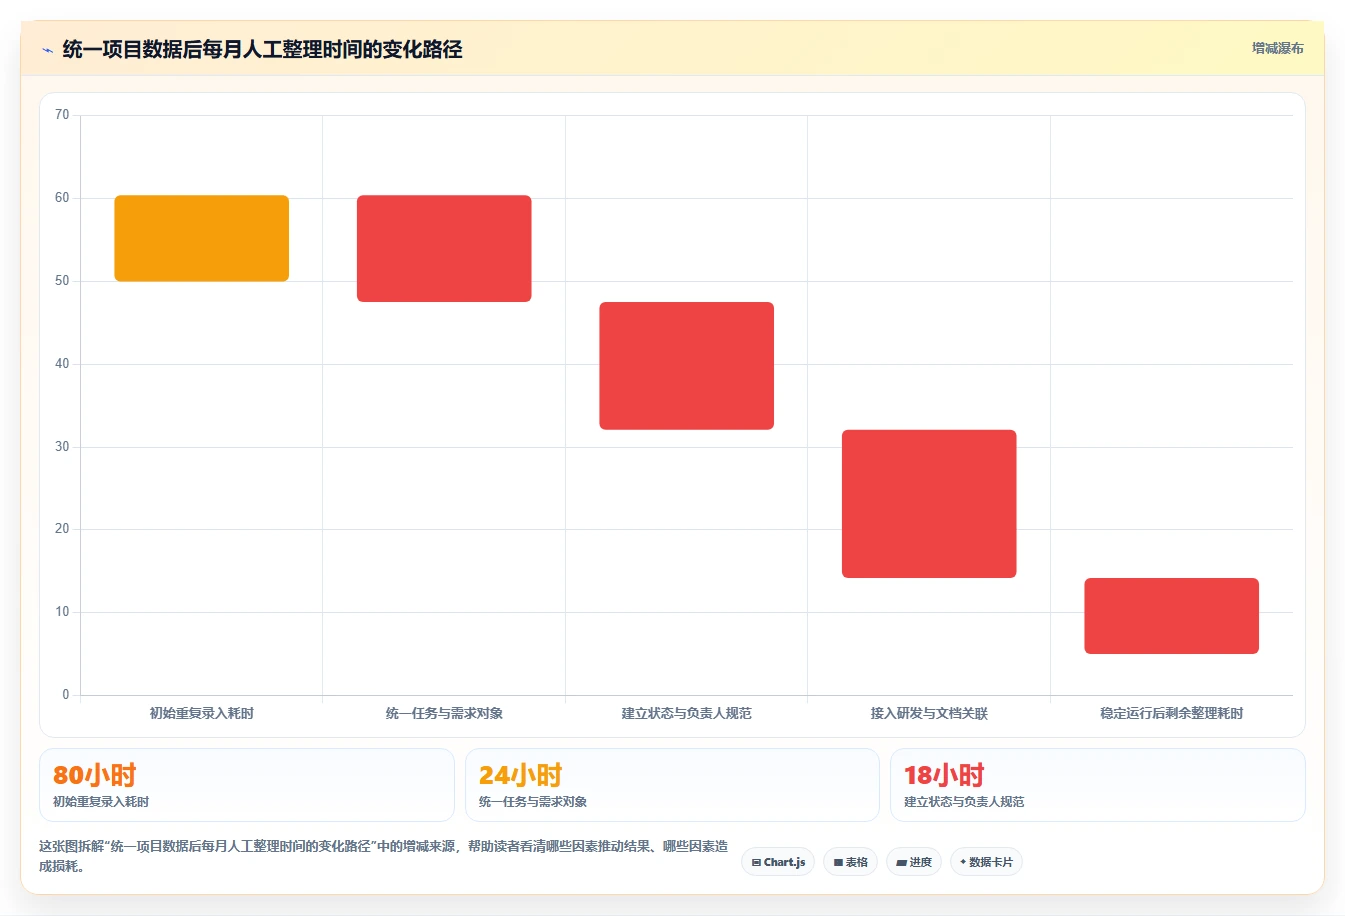
Task: Click y-axis value 40
Action: pyautogui.click(x=62, y=364)
